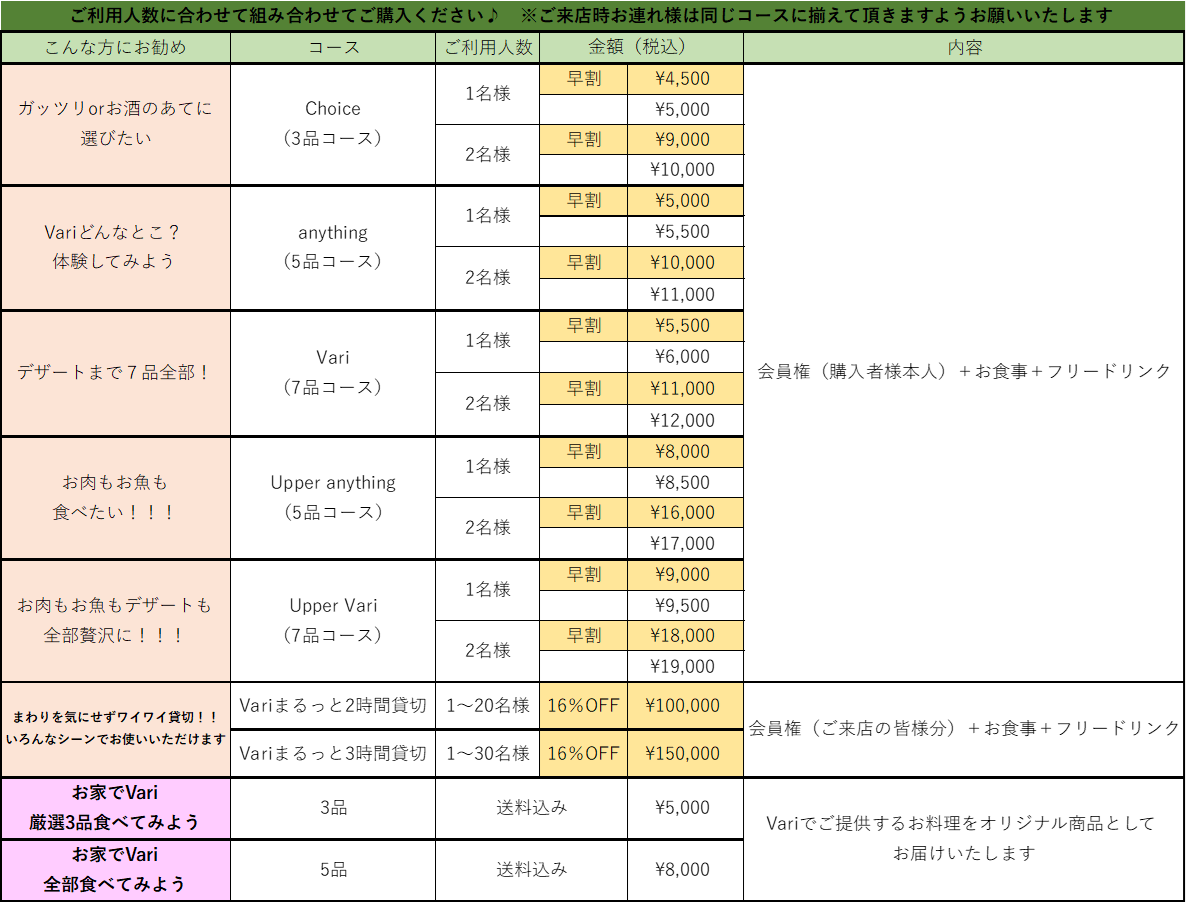The width and height of the screenshot is (1186, 903).
Task: Select the お家でVari 全部食べてみよう cell
Action: coord(116,869)
